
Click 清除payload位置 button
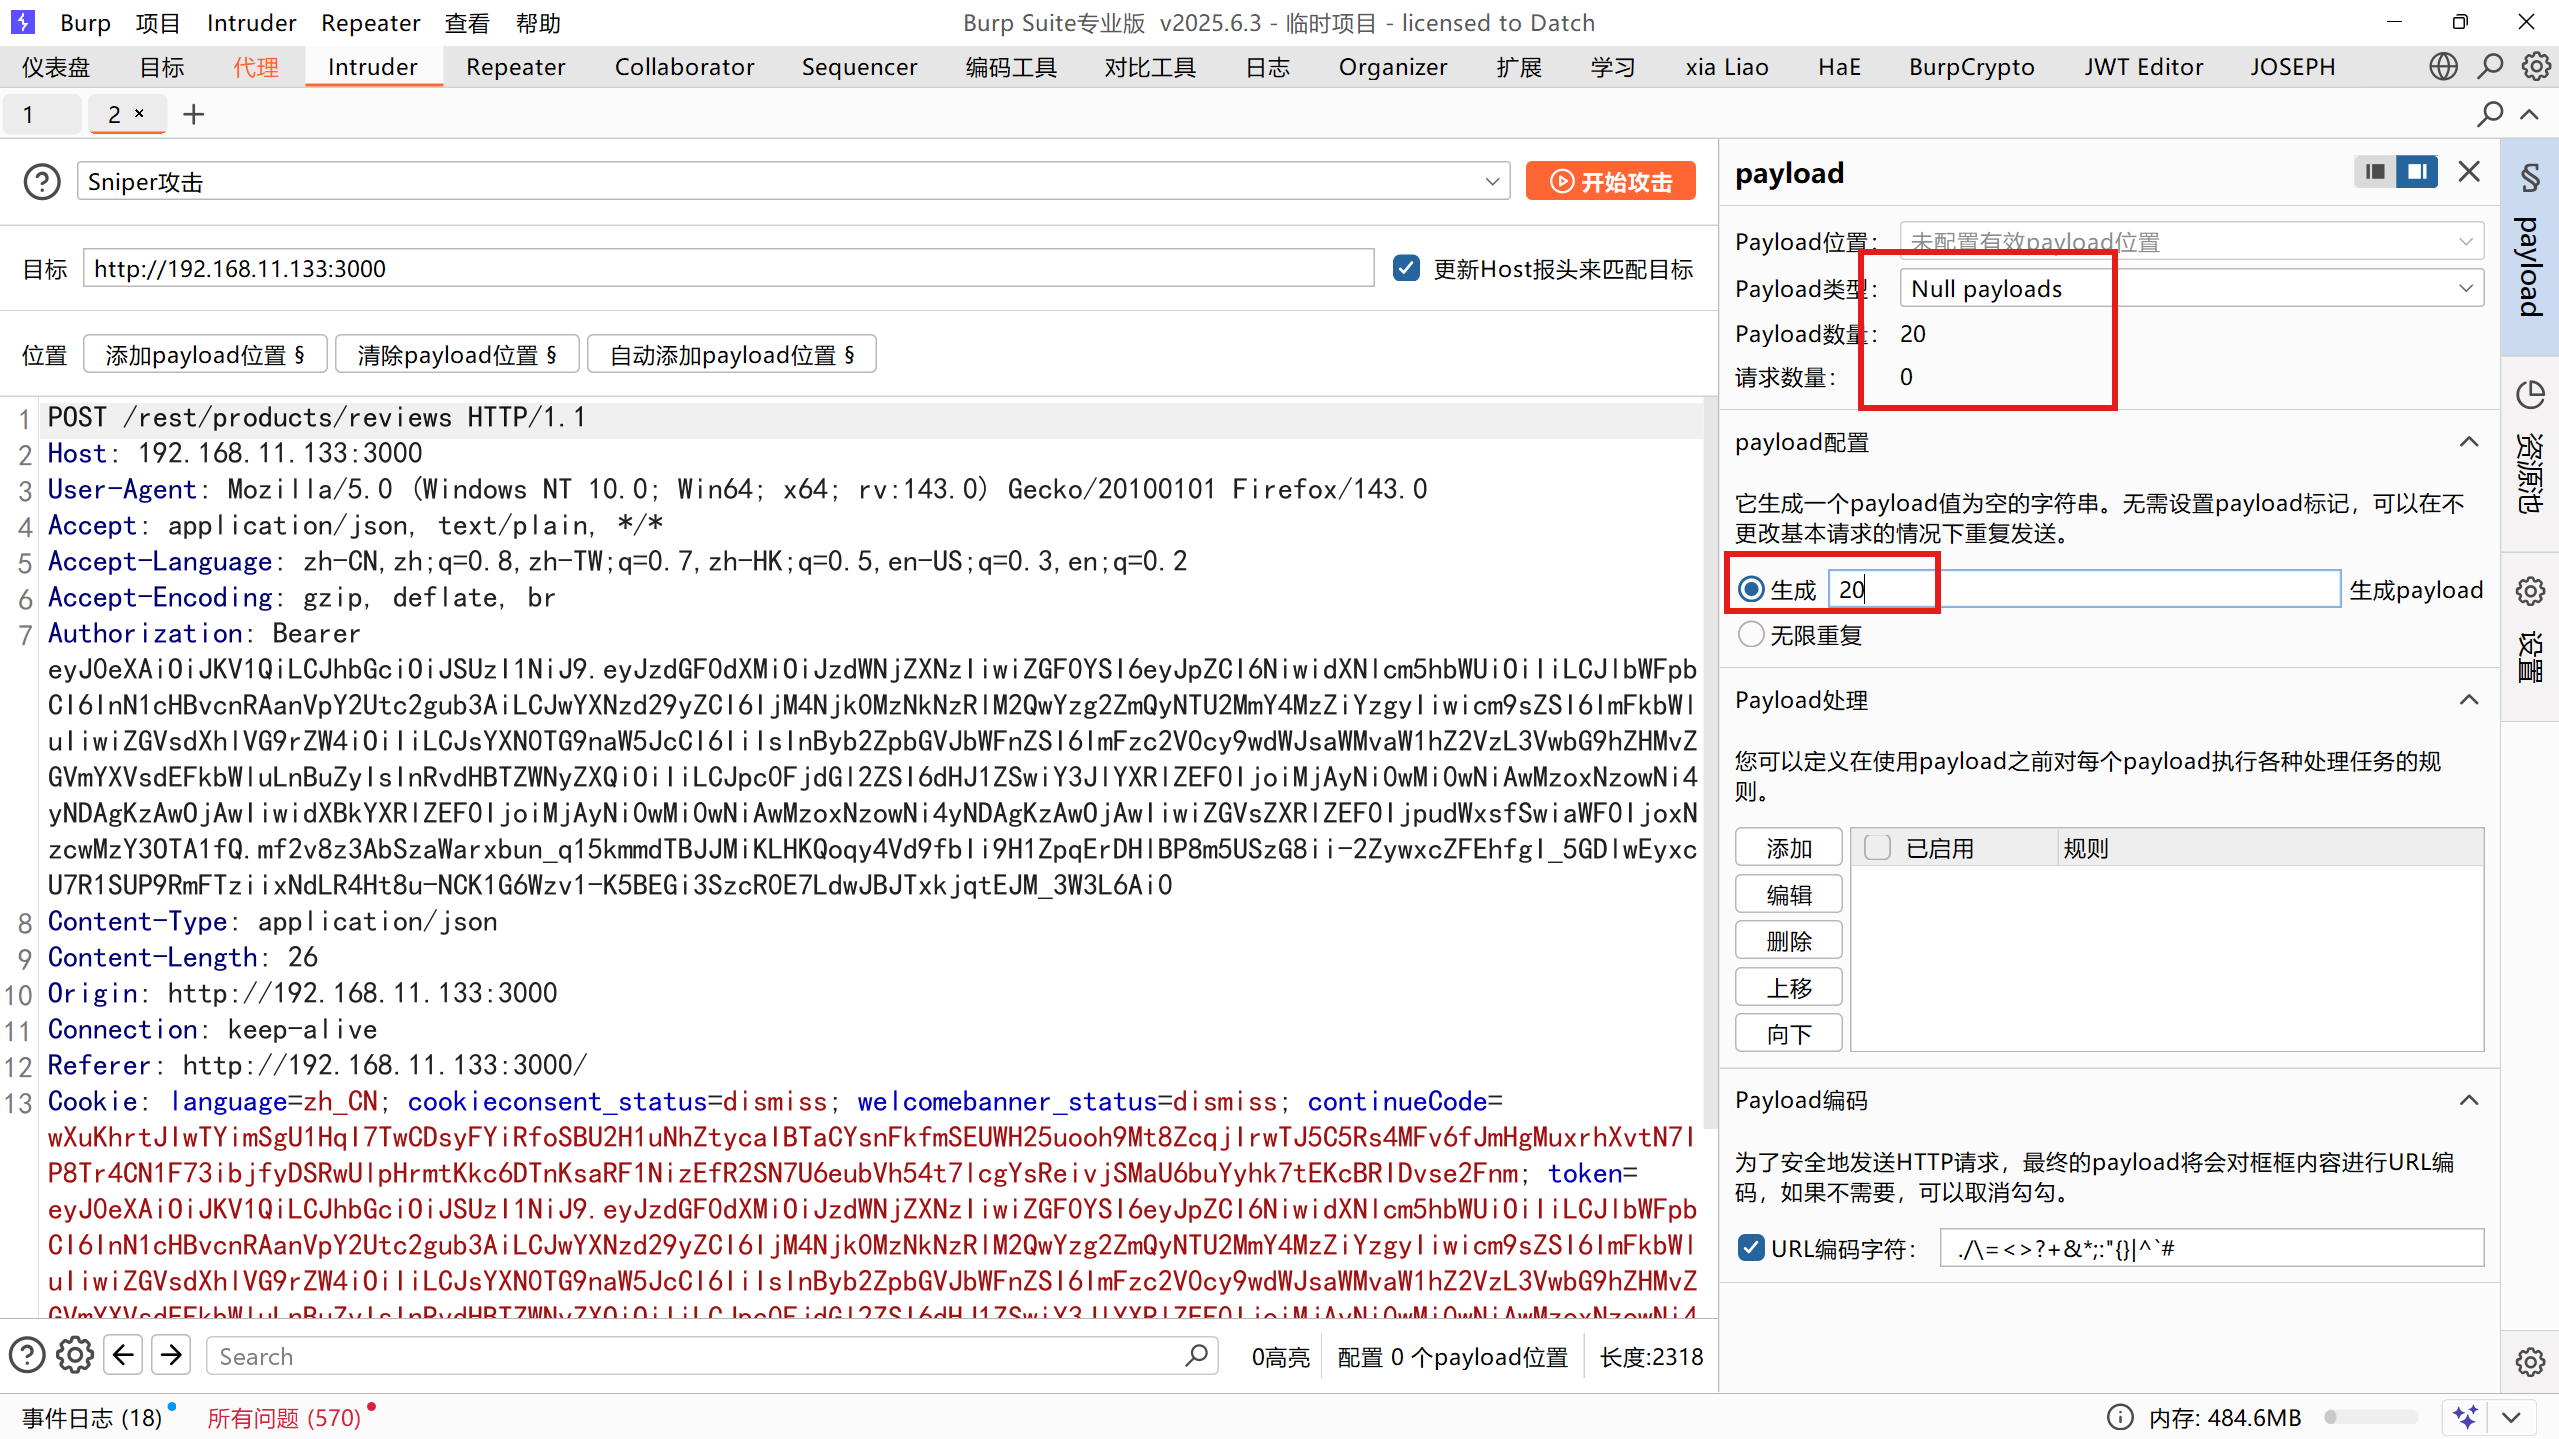point(457,355)
